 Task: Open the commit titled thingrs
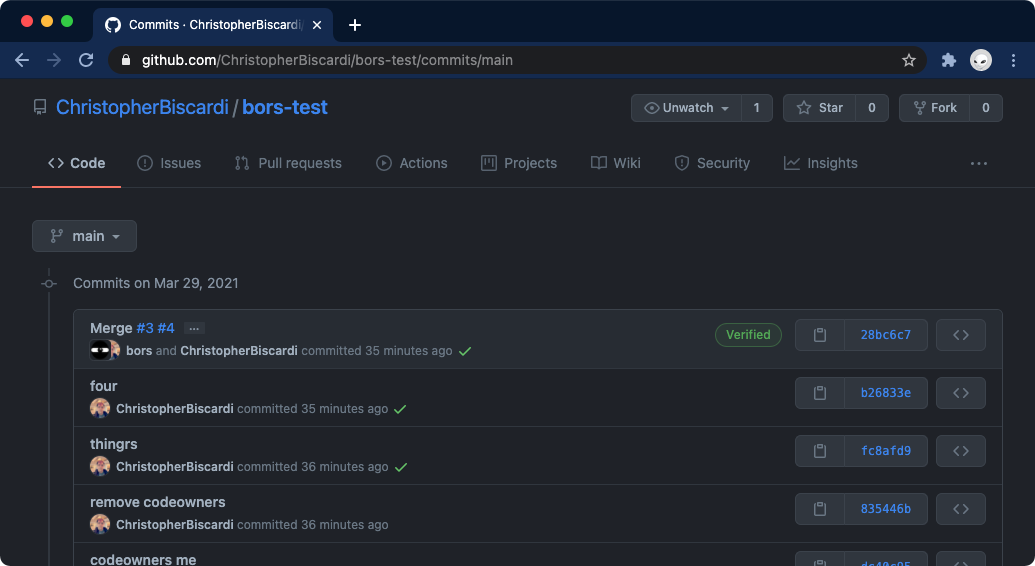(x=114, y=444)
